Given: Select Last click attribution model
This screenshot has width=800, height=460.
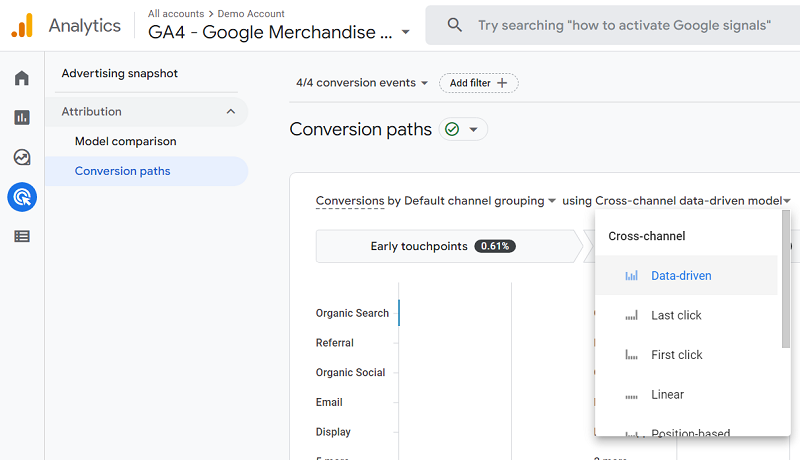Looking at the screenshot, I should point(686,315).
